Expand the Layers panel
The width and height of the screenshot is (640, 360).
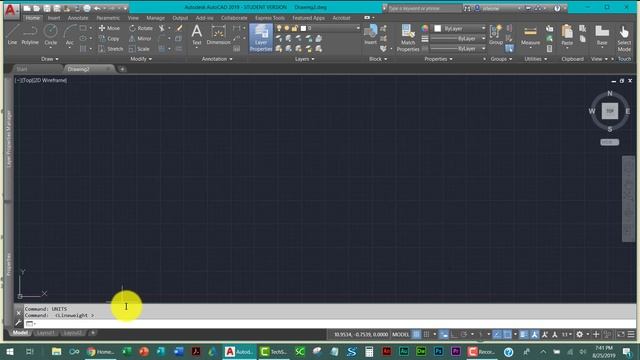[x=304, y=59]
